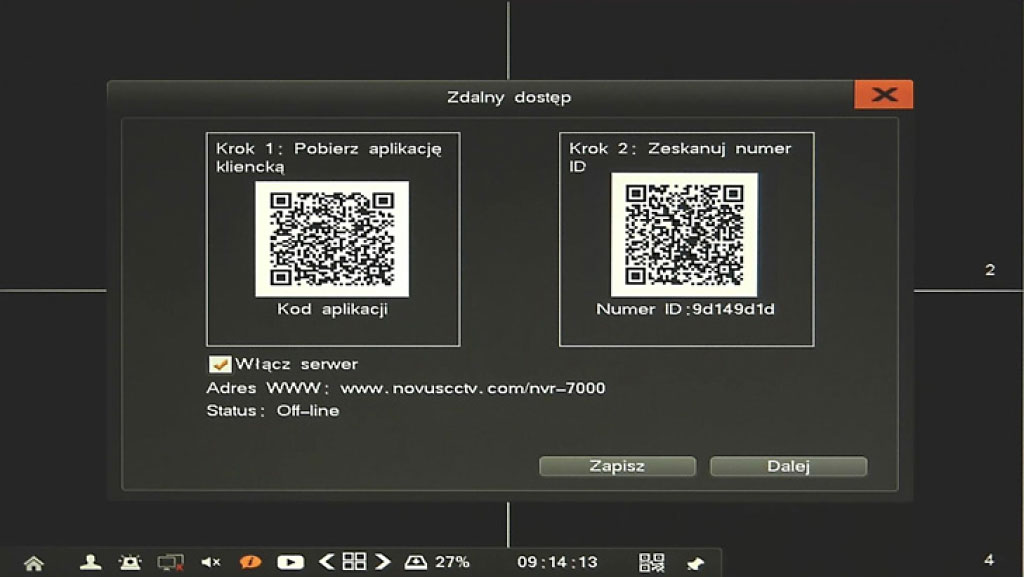Click the www.novuscctv.com/nvr-7000 address
Viewport: 1024px width, 578px height.
point(473,388)
